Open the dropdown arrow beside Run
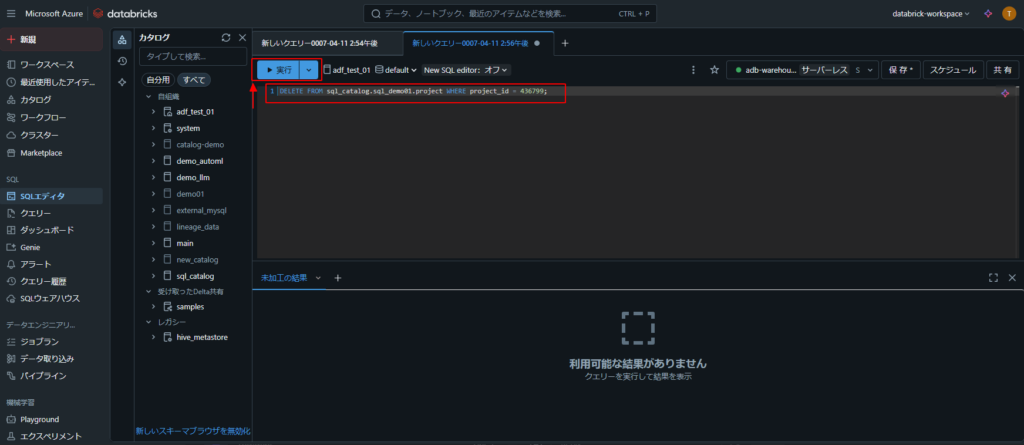1024x445 pixels. click(309, 70)
